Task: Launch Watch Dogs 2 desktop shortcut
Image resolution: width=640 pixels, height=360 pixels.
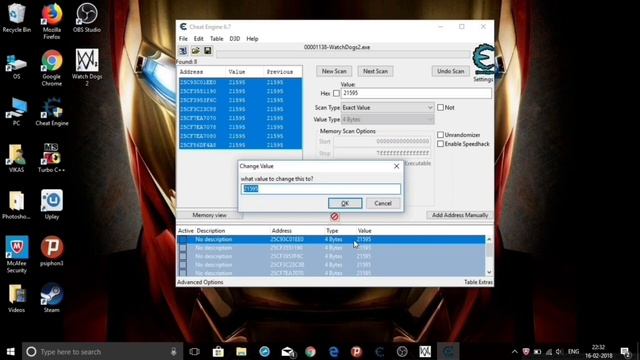Action: click(87, 68)
